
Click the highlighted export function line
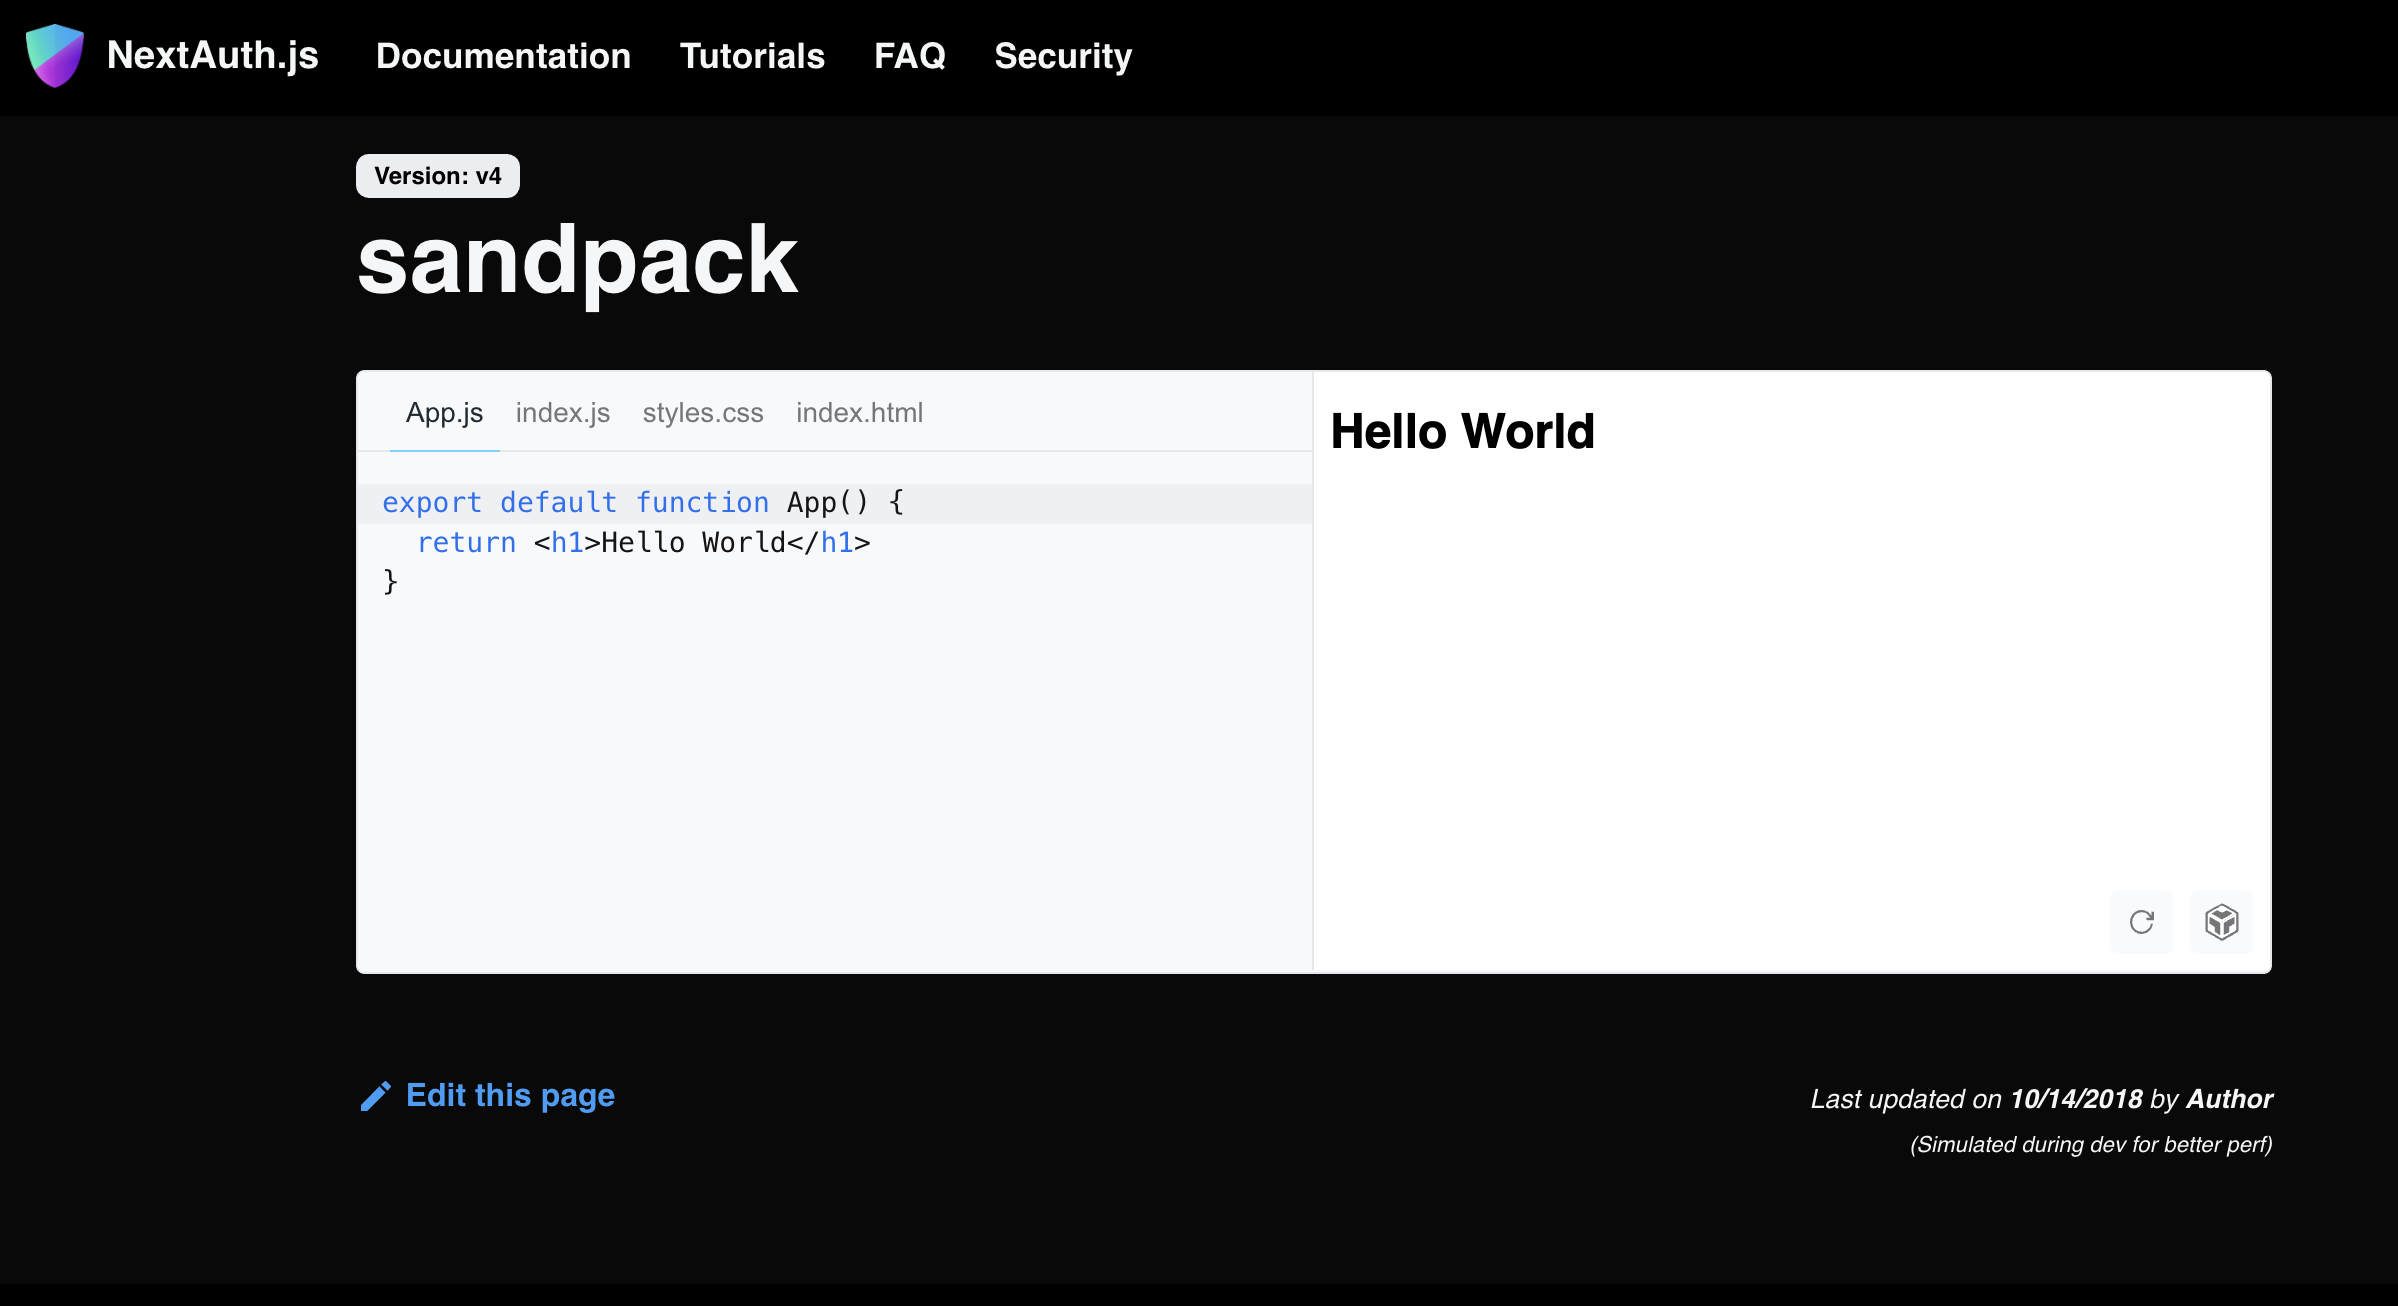point(643,502)
